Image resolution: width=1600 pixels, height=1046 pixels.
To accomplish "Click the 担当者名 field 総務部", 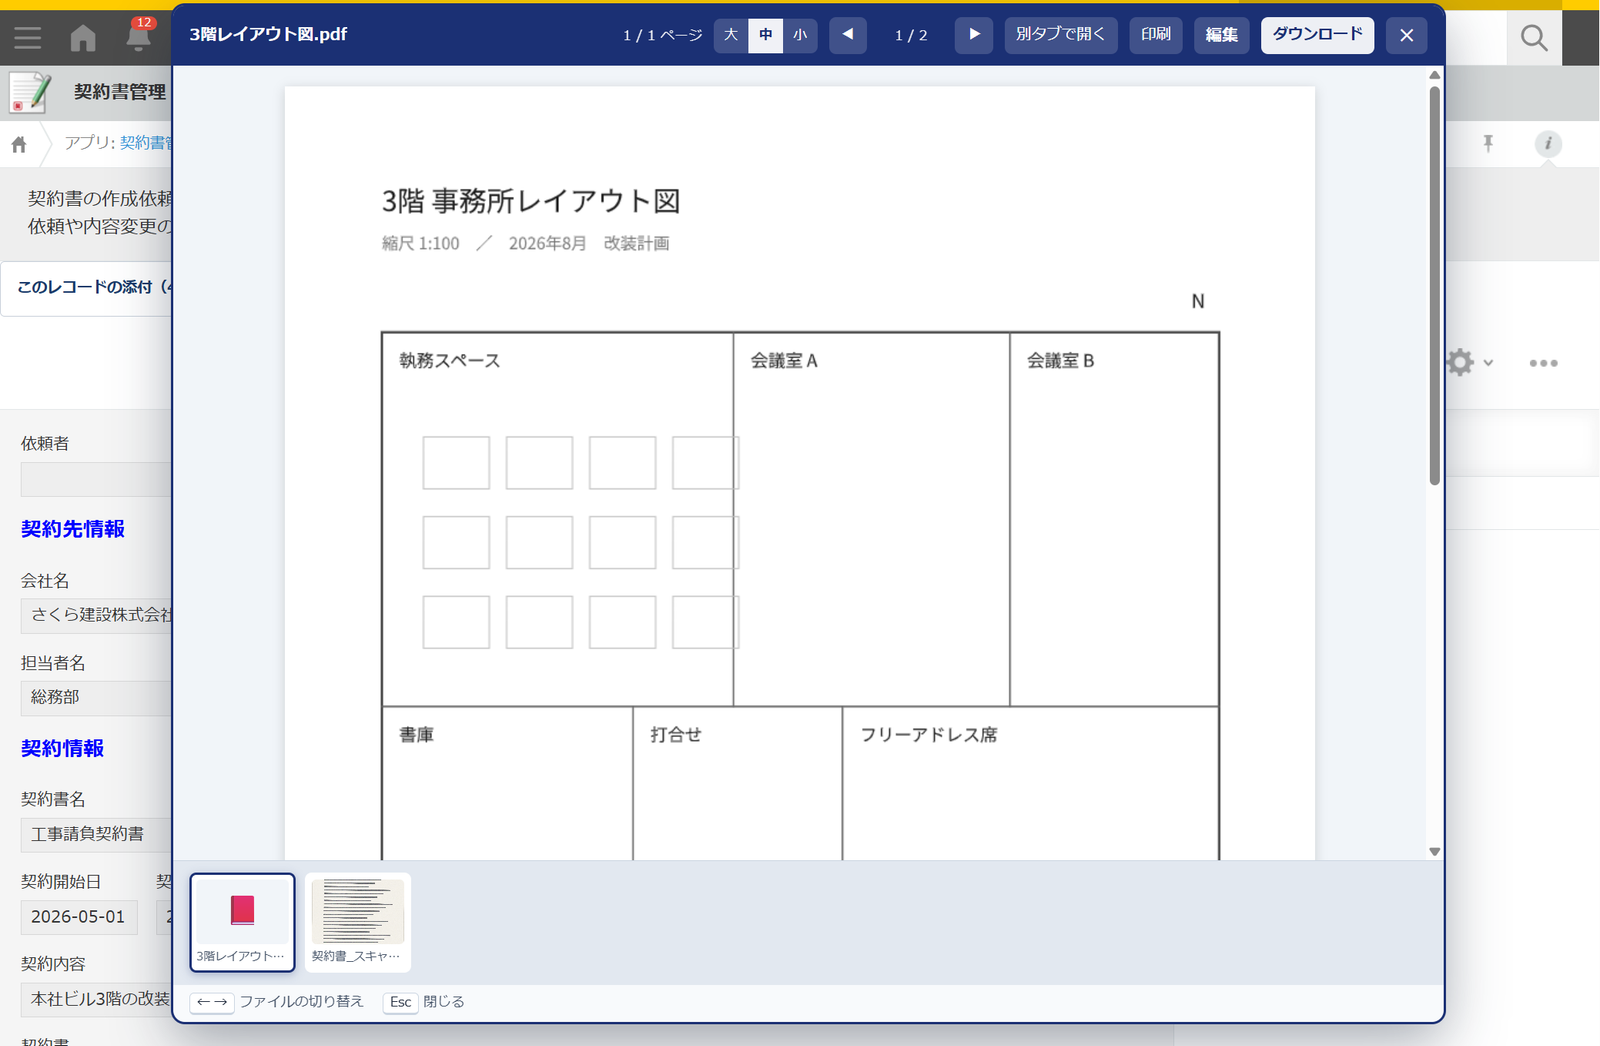I will pyautogui.click(x=96, y=697).
